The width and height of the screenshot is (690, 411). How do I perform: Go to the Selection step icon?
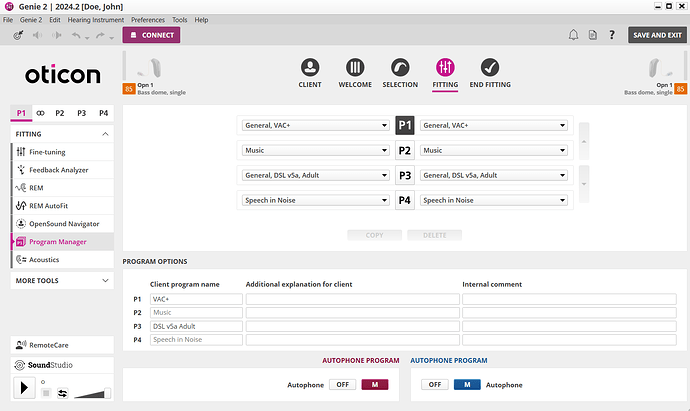(400, 68)
